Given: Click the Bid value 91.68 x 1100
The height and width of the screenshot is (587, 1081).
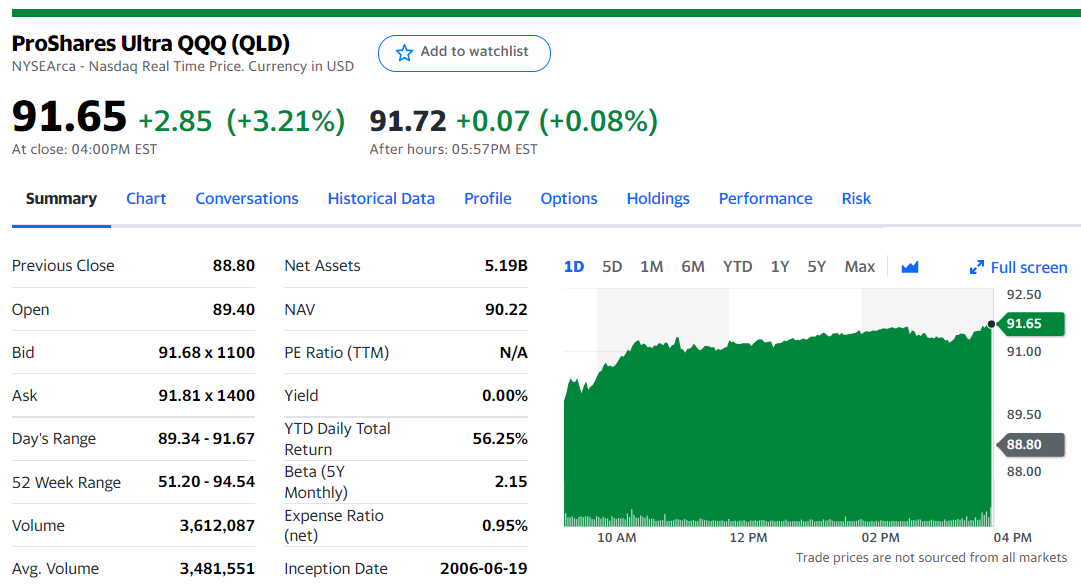Looking at the screenshot, I should tap(207, 352).
